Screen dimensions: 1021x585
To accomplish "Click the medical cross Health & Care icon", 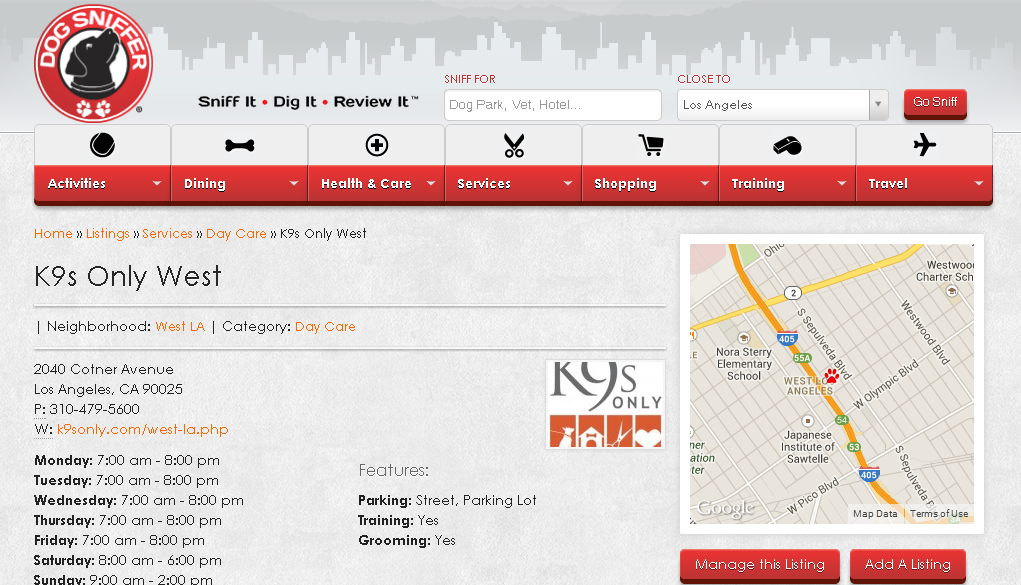I will (x=376, y=145).
